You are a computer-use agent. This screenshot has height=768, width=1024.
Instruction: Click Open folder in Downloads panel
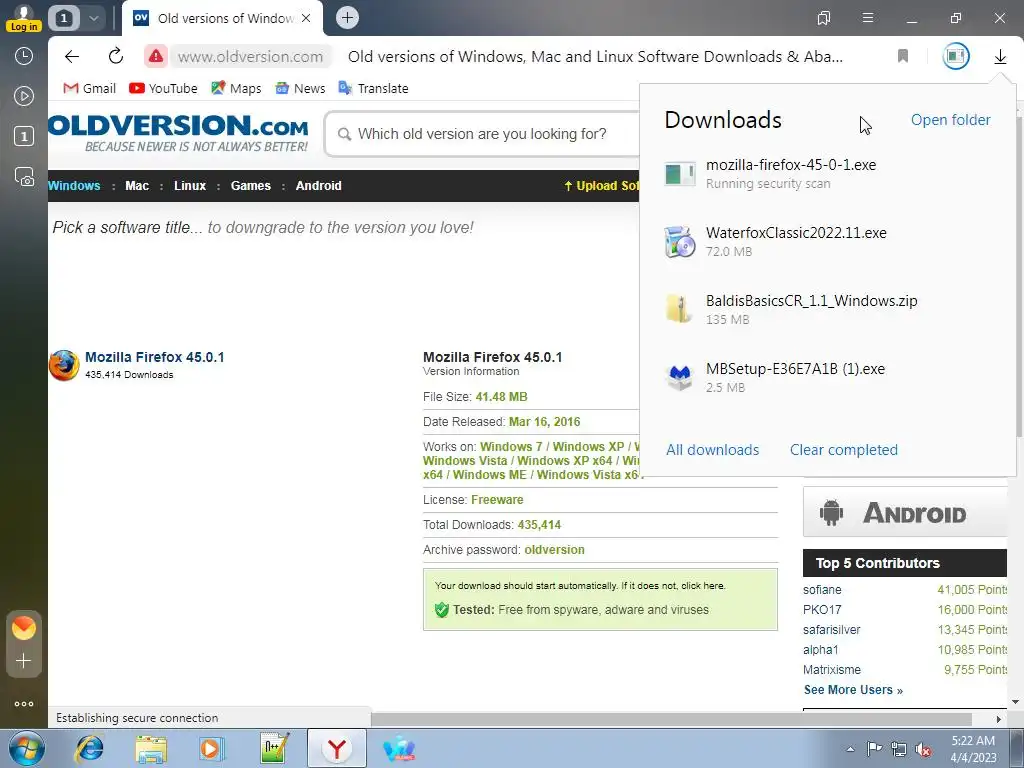tap(950, 120)
